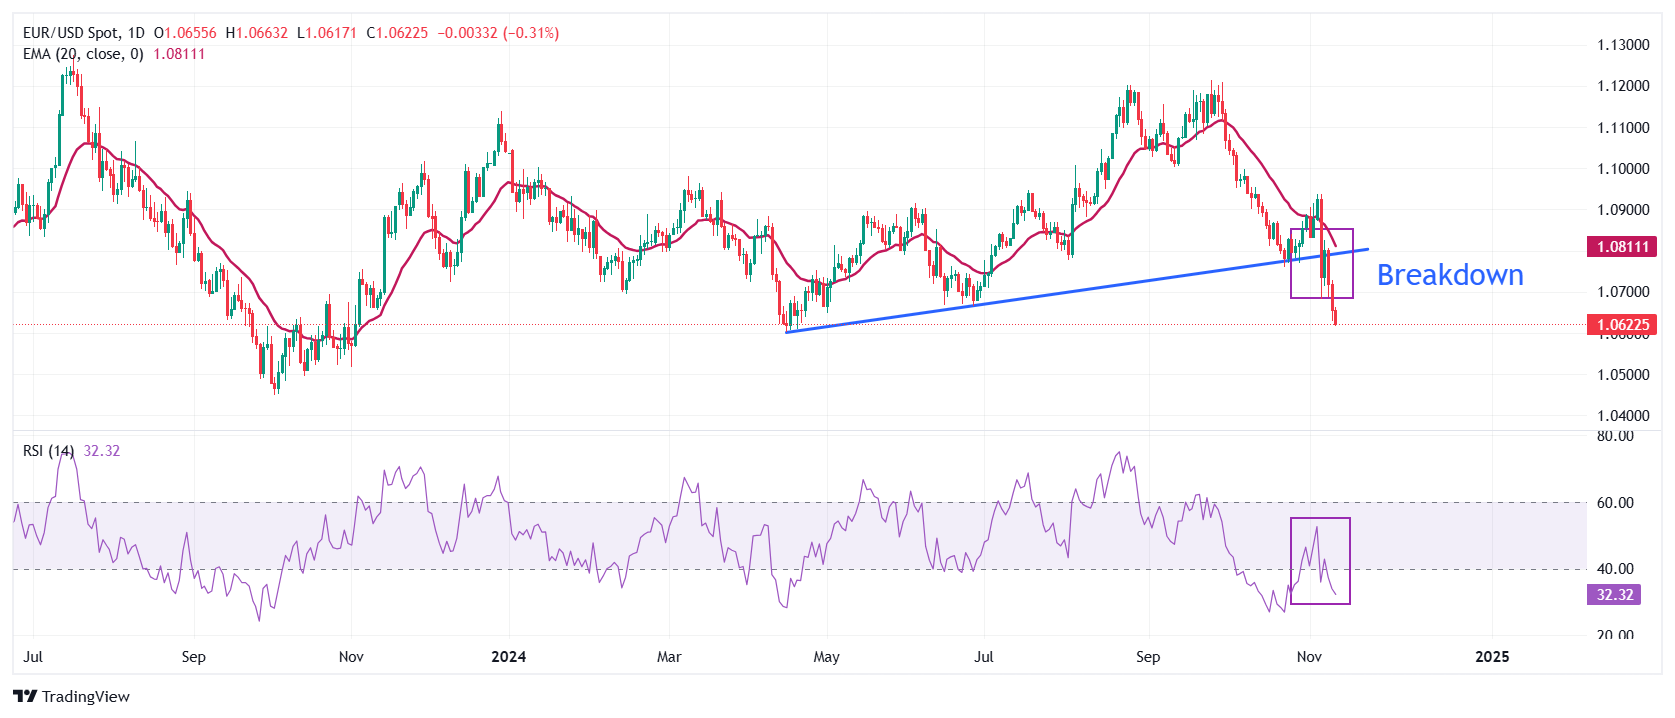
Task: Click the 60.00 RSI axis level
Action: click(x=1615, y=503)
